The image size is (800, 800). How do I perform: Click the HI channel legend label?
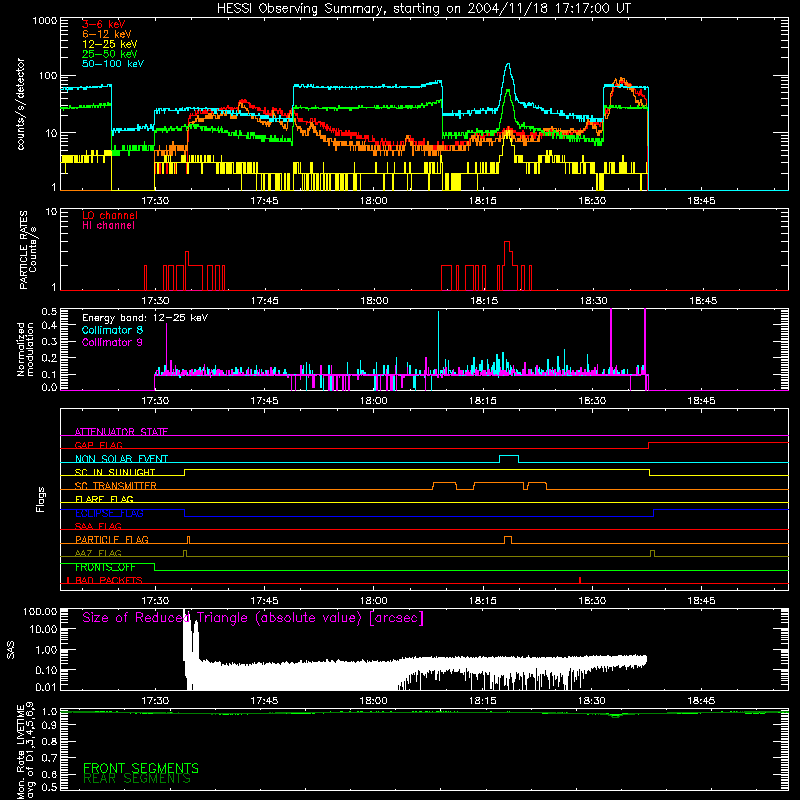[108, 226]
